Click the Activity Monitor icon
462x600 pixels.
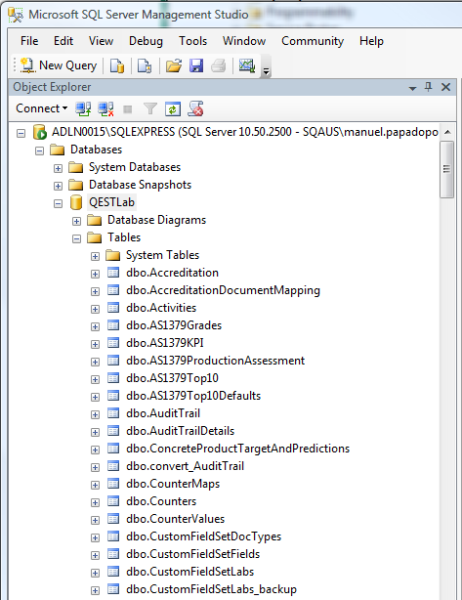(247, 66)
